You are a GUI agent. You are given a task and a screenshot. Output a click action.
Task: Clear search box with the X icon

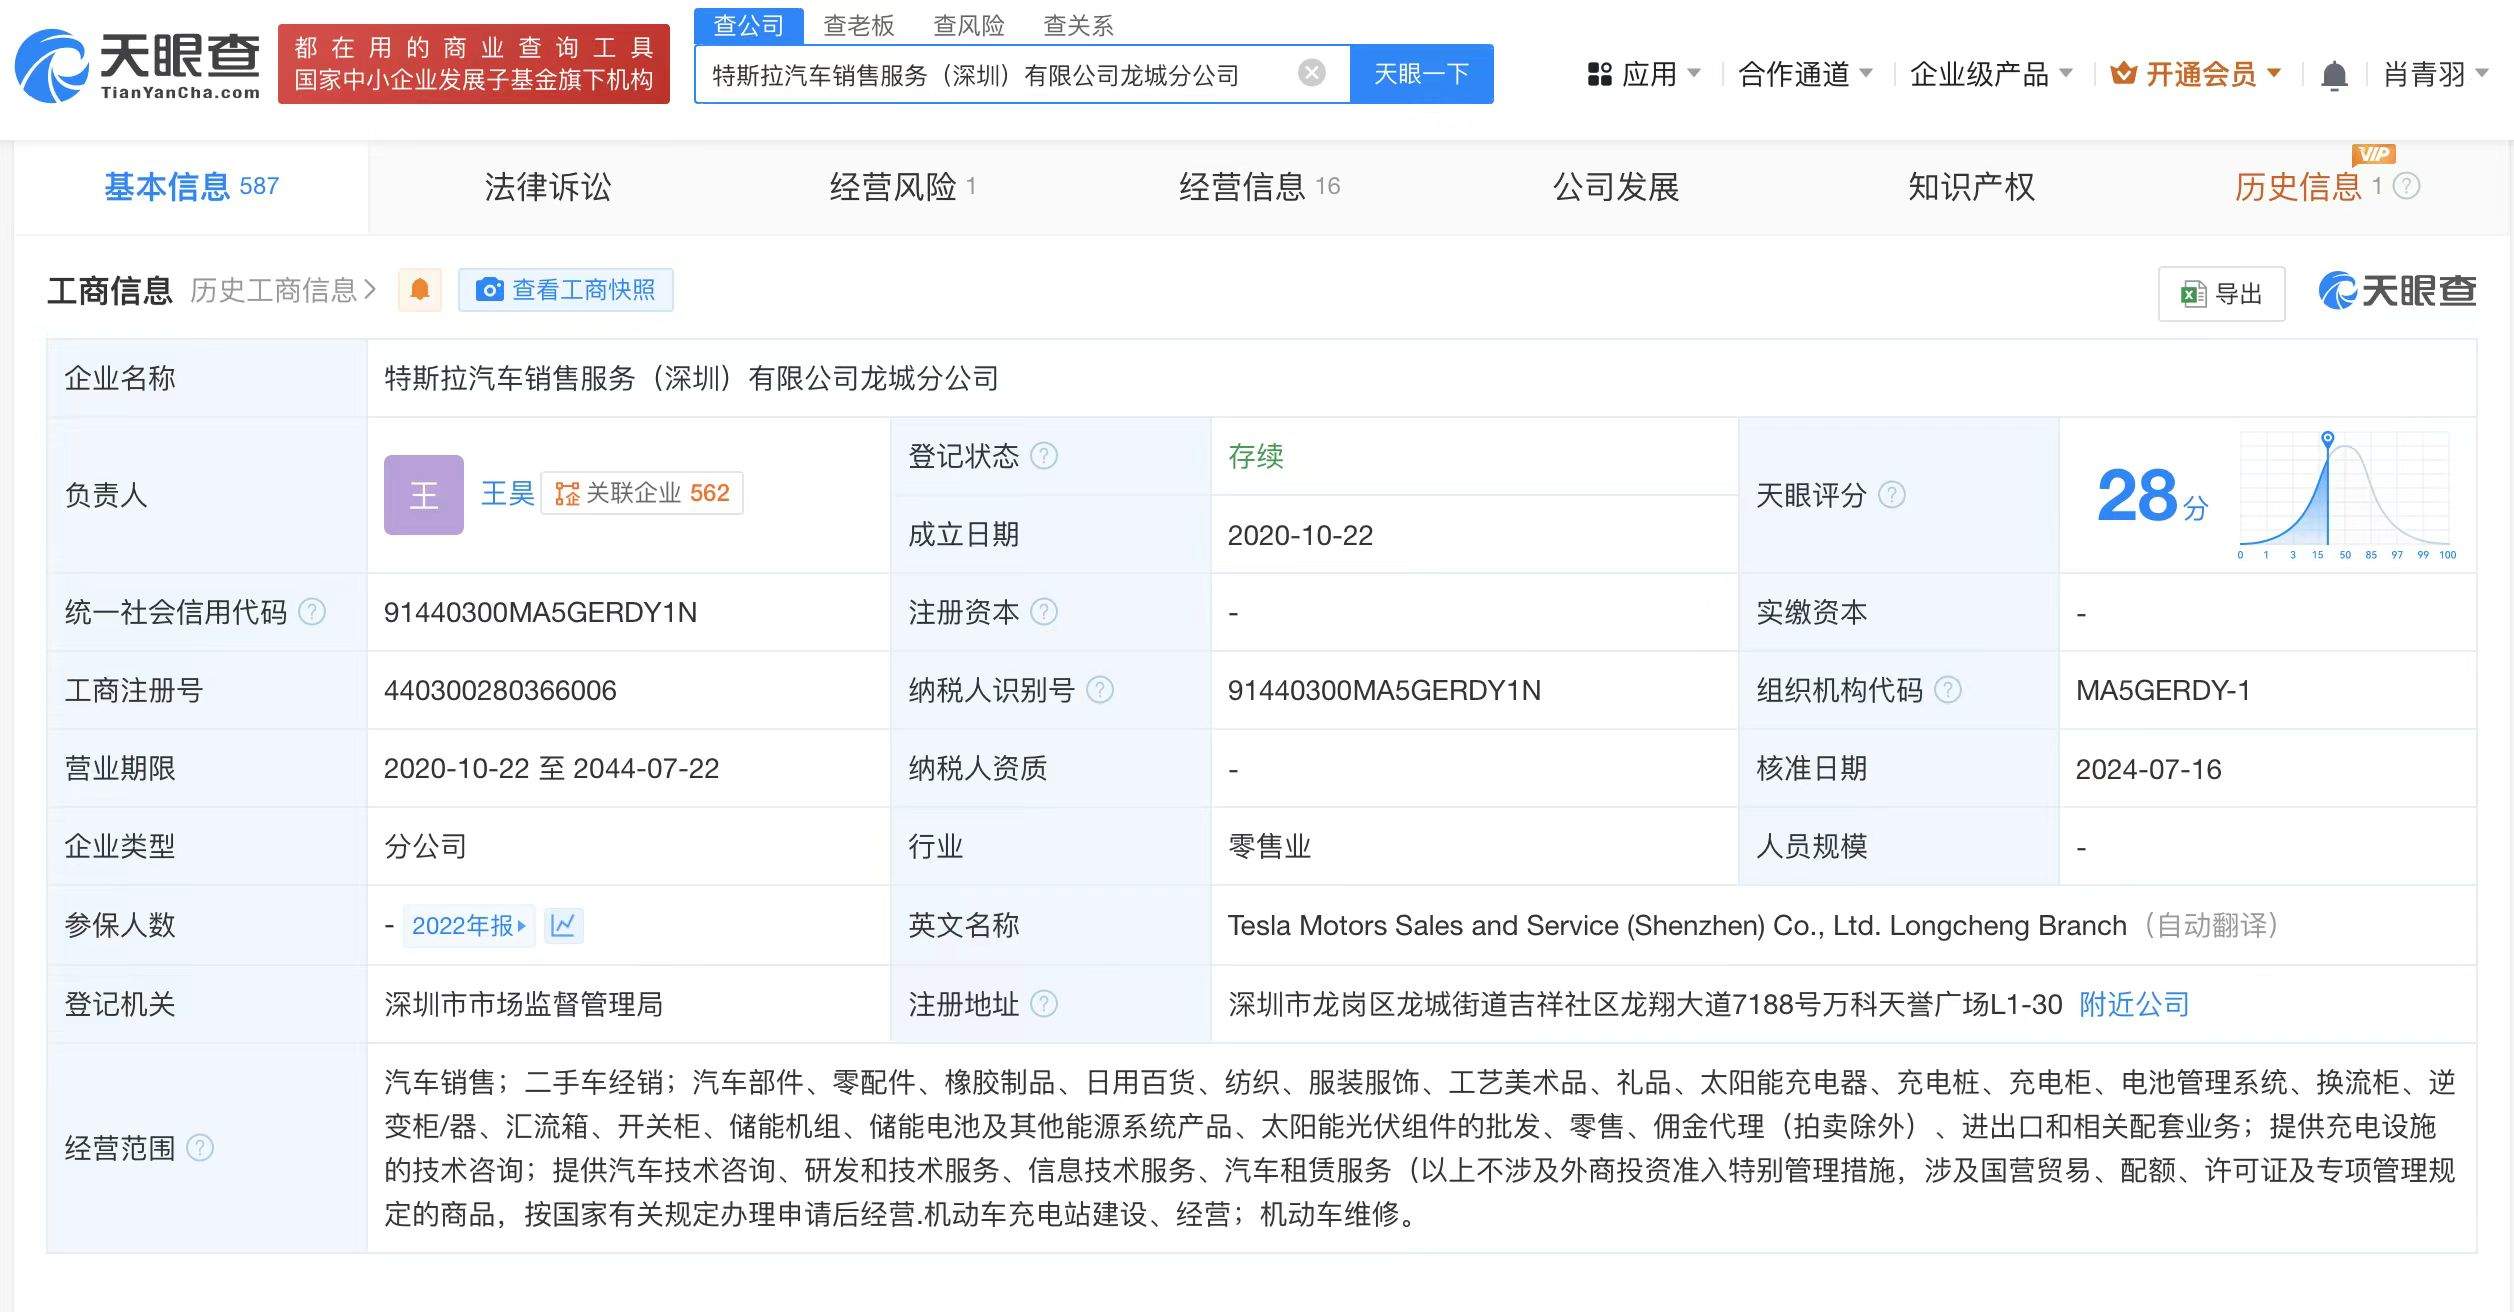(1311, 73)
